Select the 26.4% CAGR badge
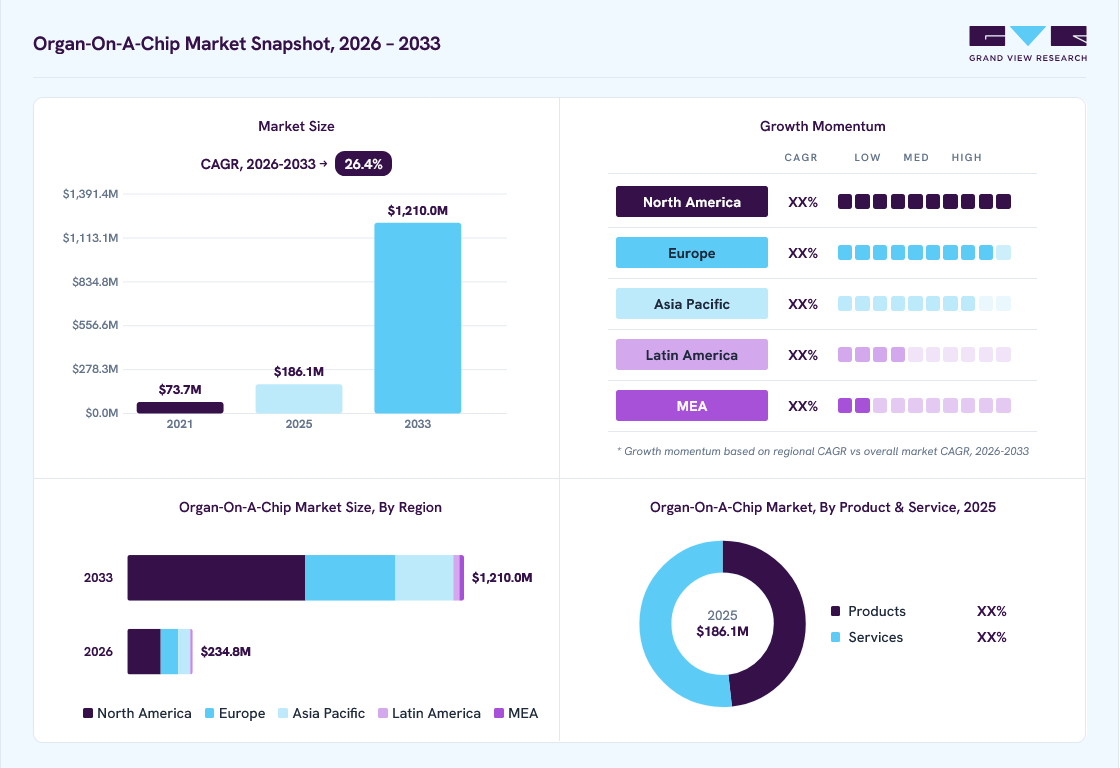The image size is (1120, 768). coord(363,164)
